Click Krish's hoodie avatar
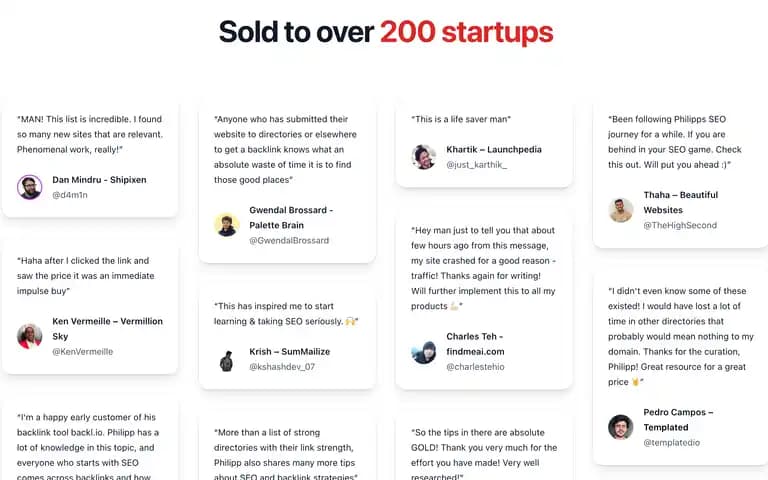This screenshot has height=480, width=768. click(x=227, y=361)
